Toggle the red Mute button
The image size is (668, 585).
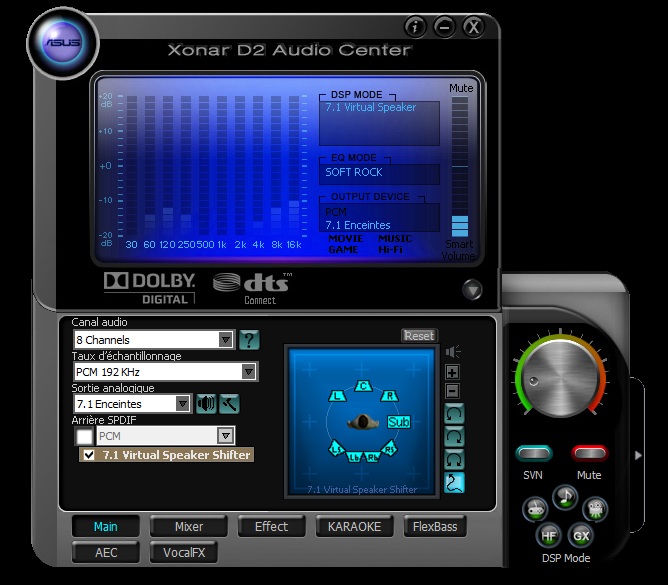pos(589,453)
